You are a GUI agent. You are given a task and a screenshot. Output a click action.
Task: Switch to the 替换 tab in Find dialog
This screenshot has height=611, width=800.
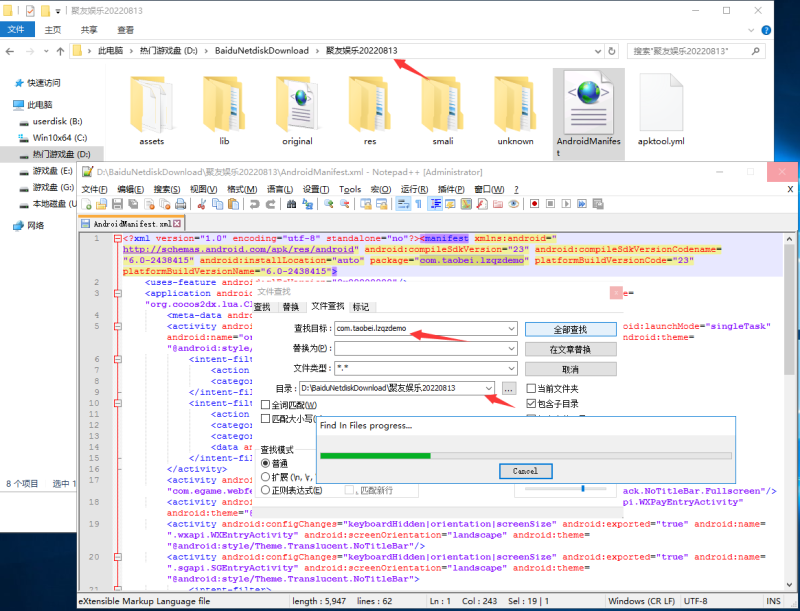tap(290, 308)
